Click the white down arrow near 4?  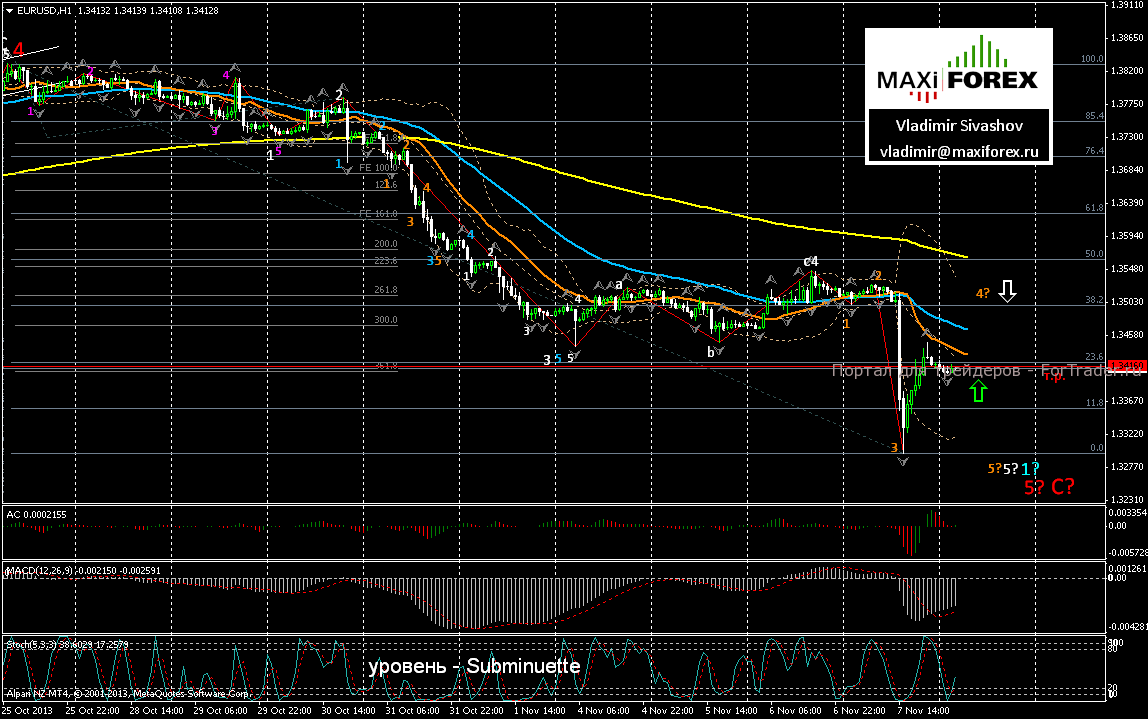(1007, 291)
